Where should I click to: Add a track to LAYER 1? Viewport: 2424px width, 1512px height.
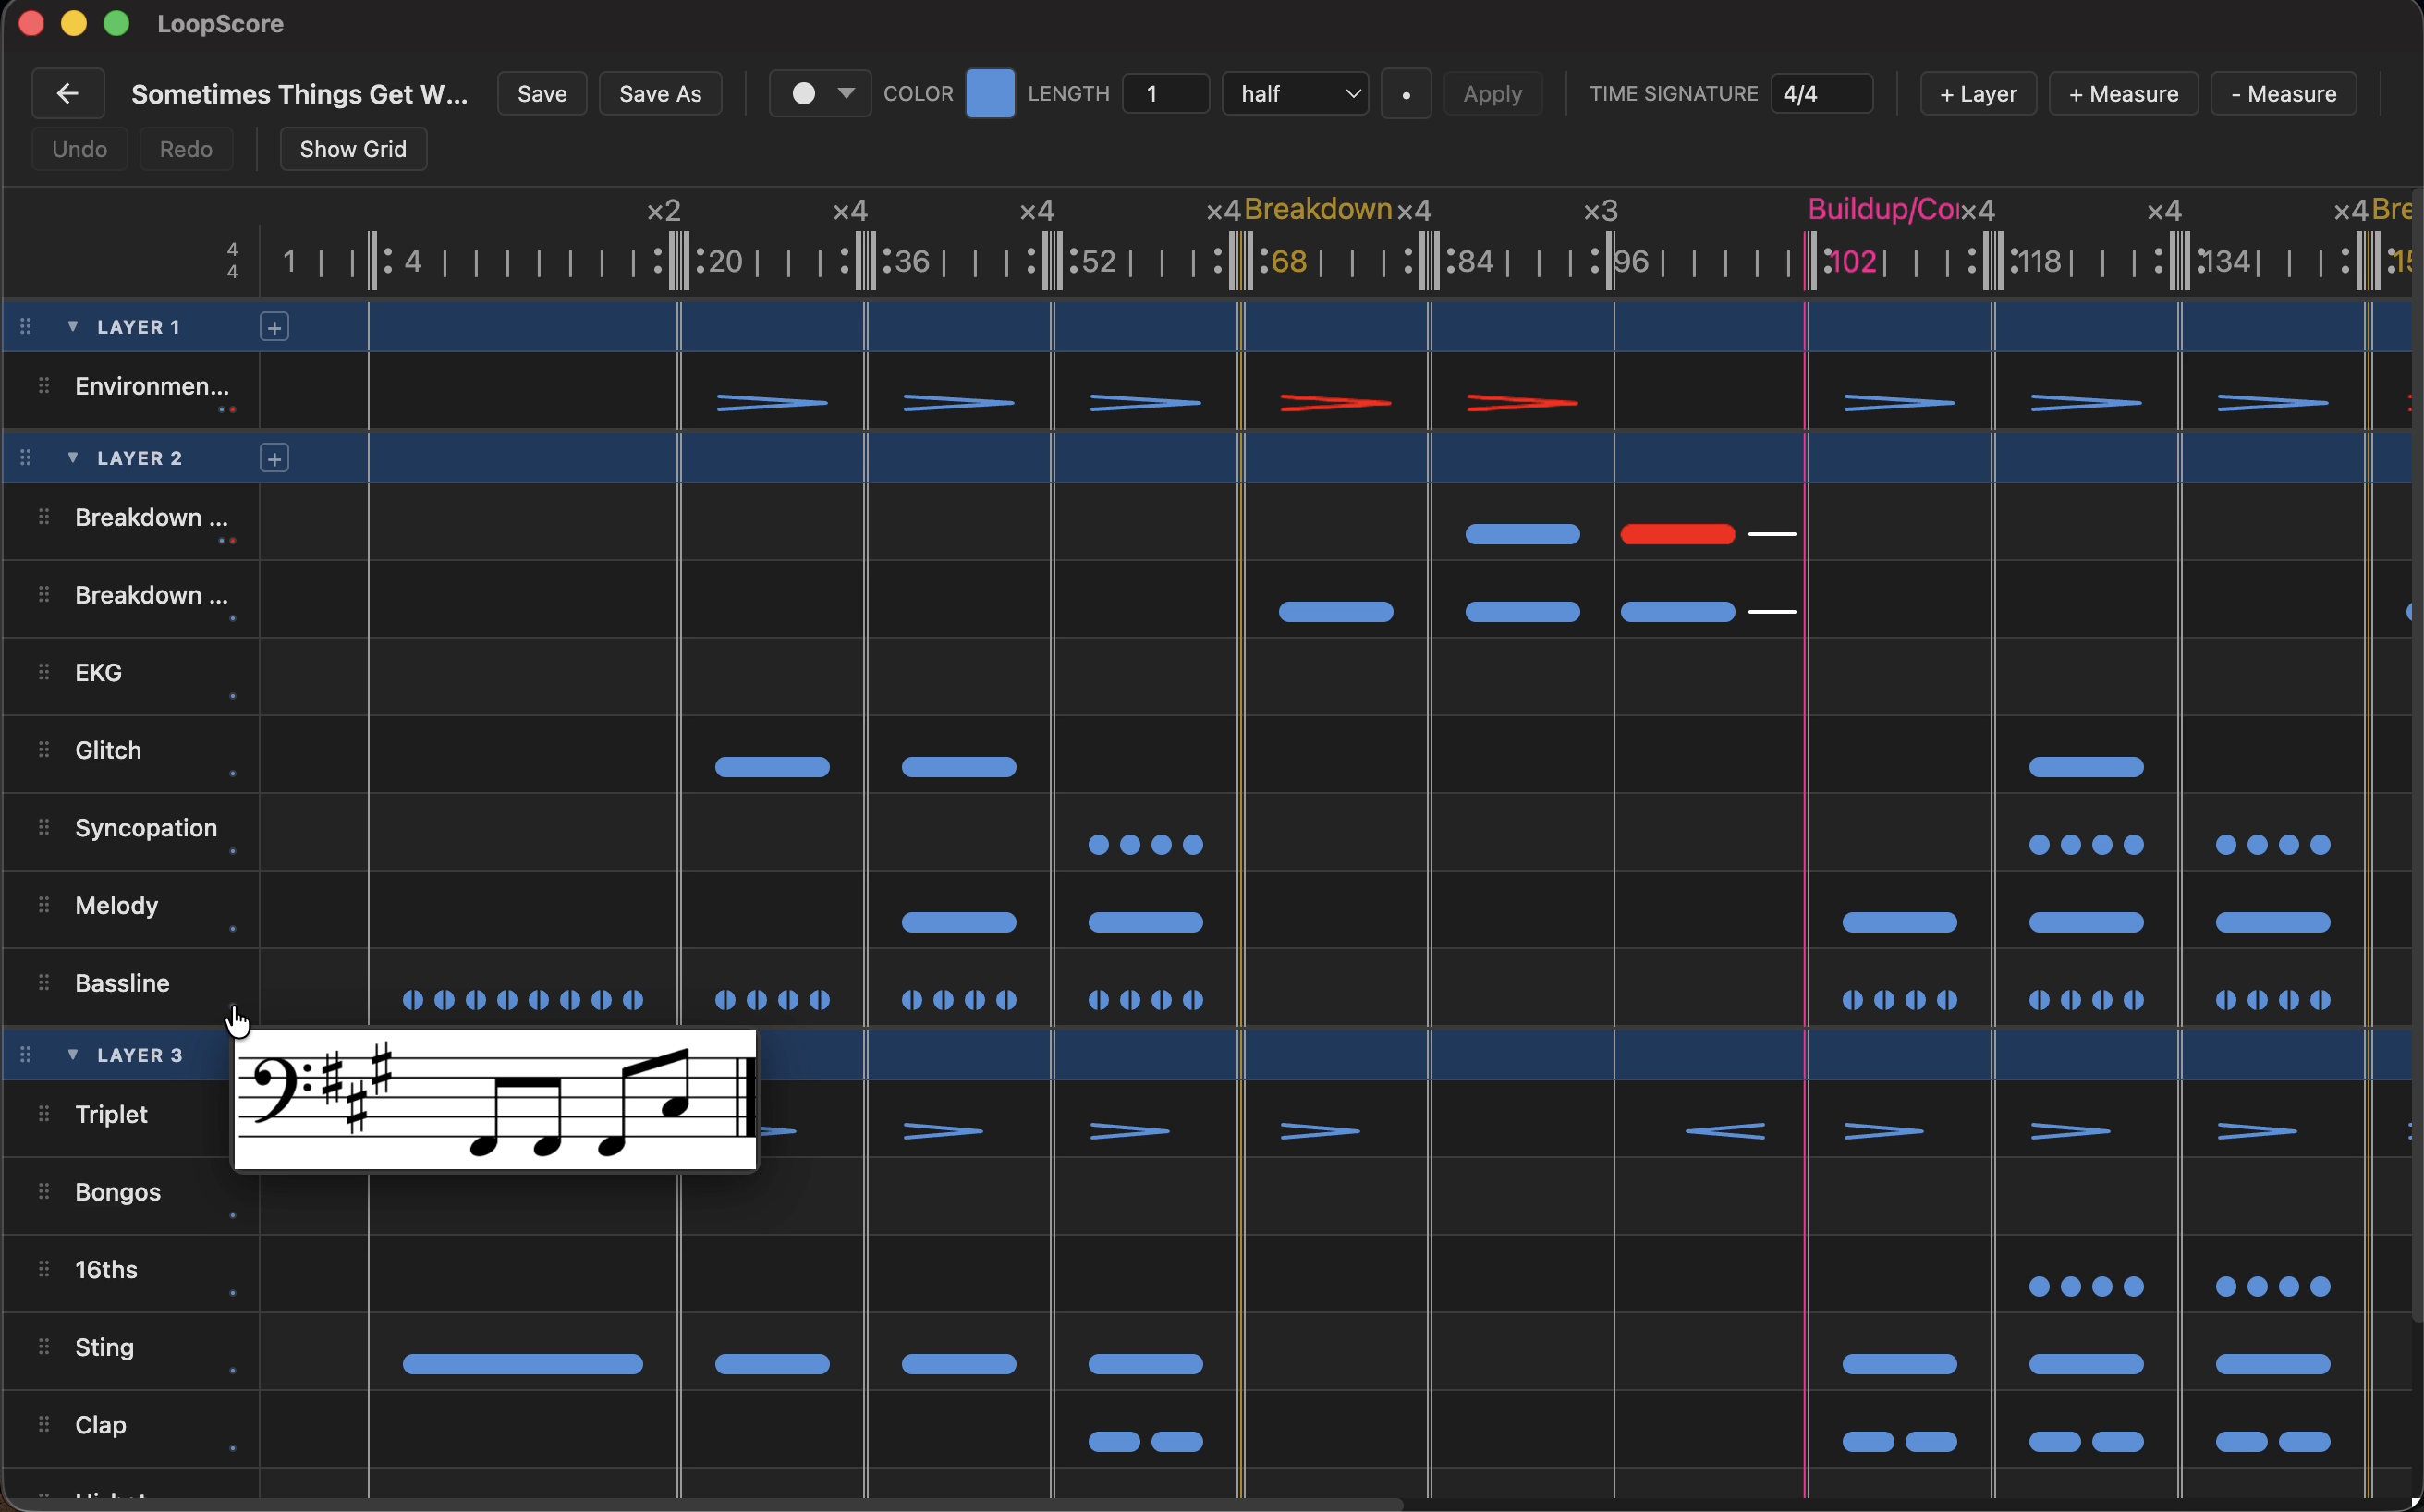274,327
